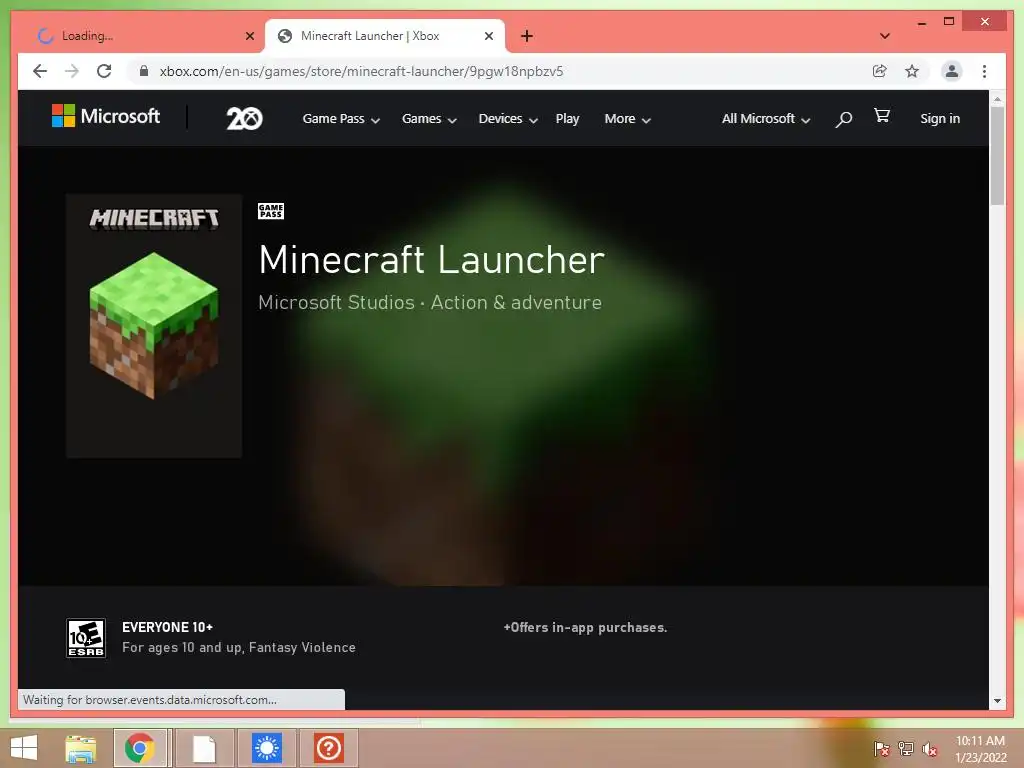The width and height of the screenshot is (1024, 768).
Task: Select the Minecraft Launcher | Xbox tab
Action: (x=385, y=36)
